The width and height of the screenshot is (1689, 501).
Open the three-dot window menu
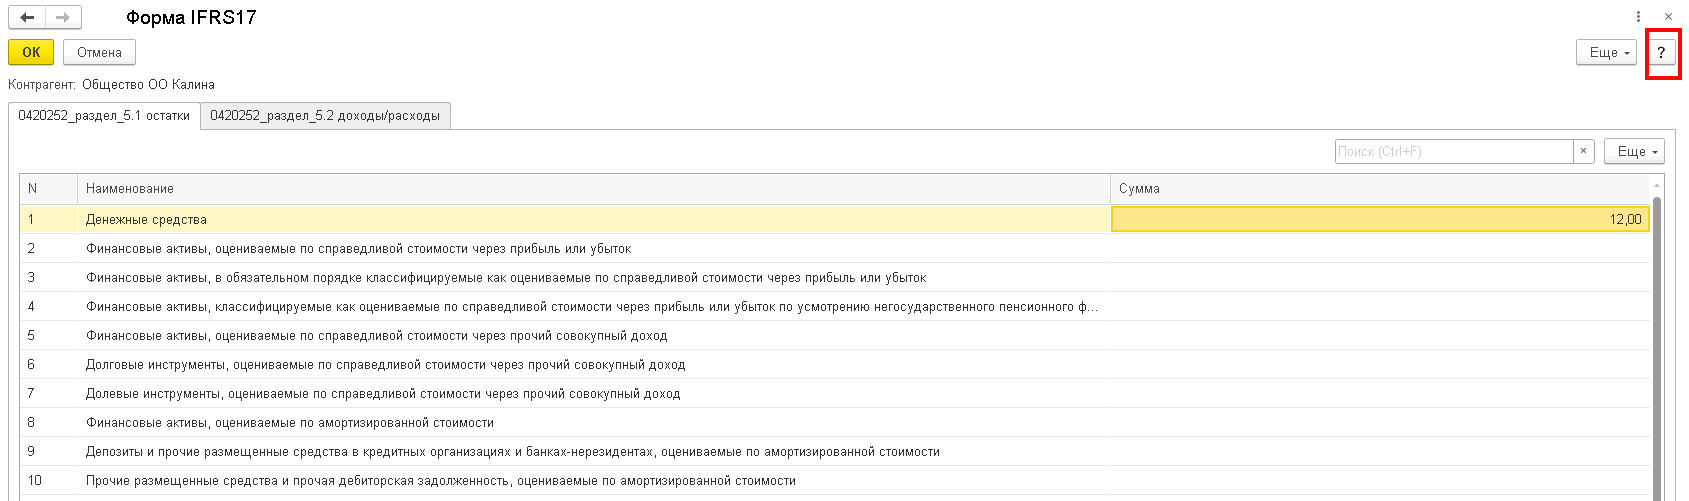pos(1638,17)
